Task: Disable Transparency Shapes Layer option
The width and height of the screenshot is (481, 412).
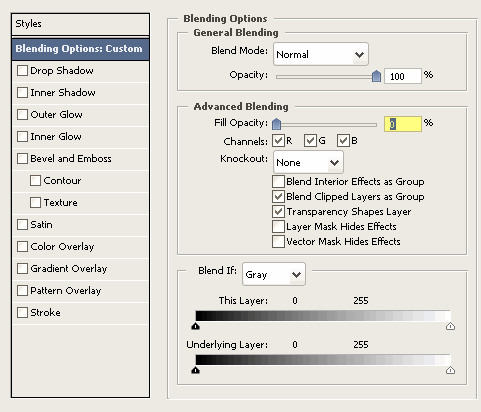Action: (x=278, y=212)
